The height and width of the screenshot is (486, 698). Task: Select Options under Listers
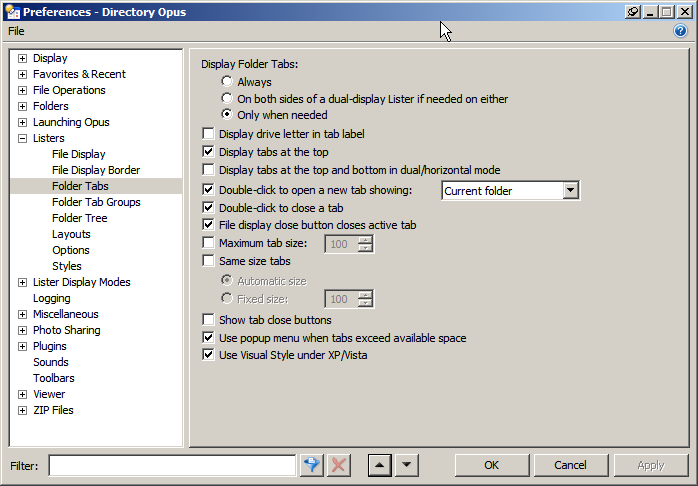click(70, 250)
